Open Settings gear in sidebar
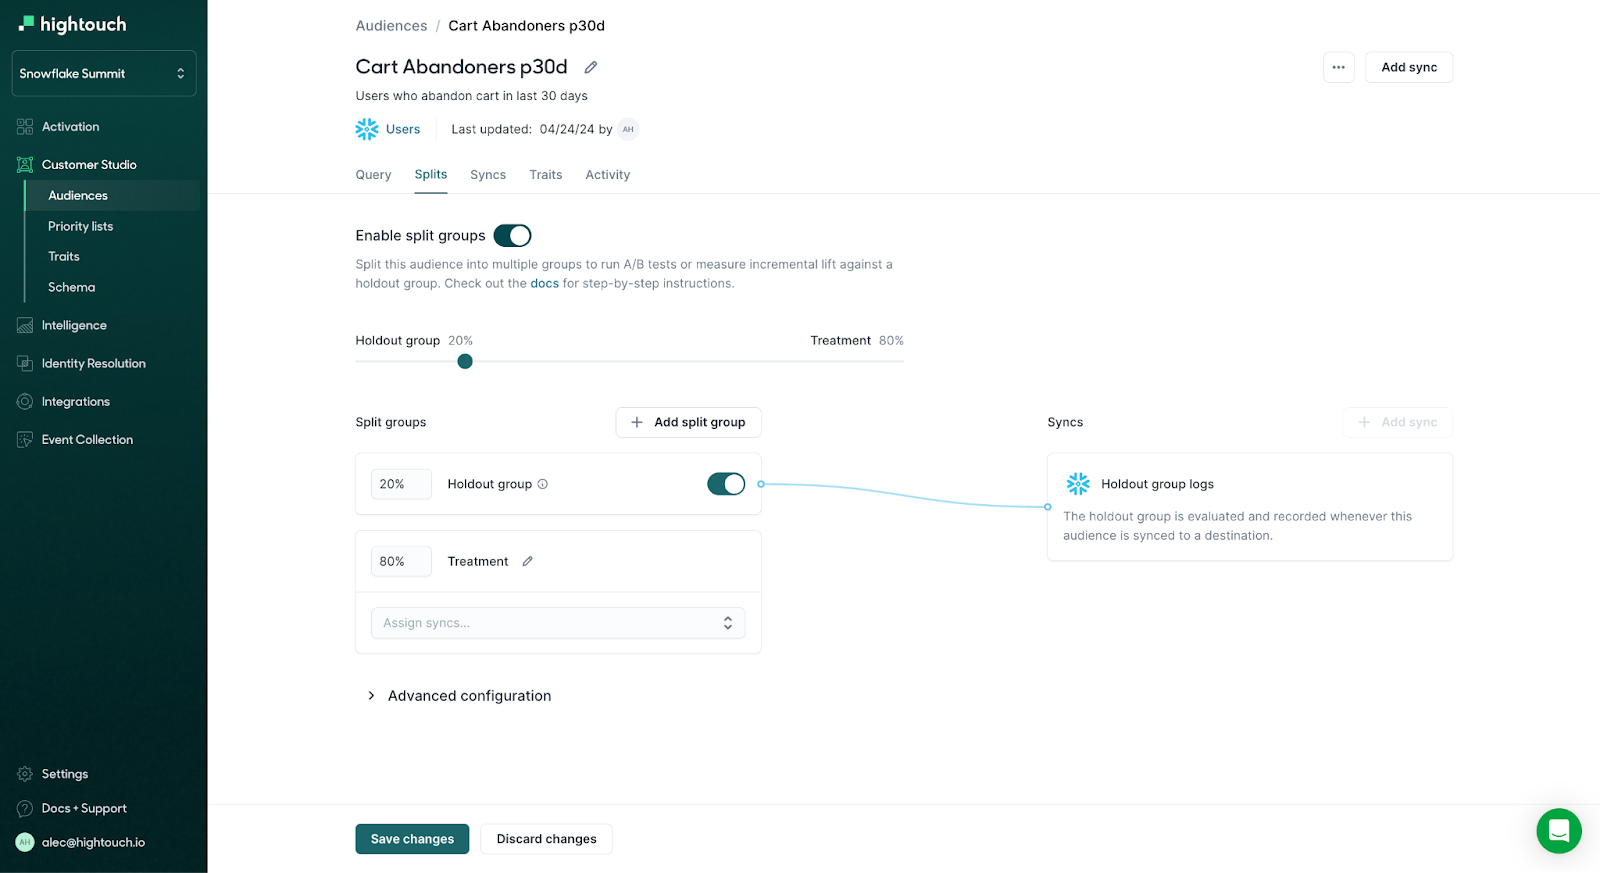This screenshot has height=873, width=1600. pyautogui.click(x=25, y=774)
